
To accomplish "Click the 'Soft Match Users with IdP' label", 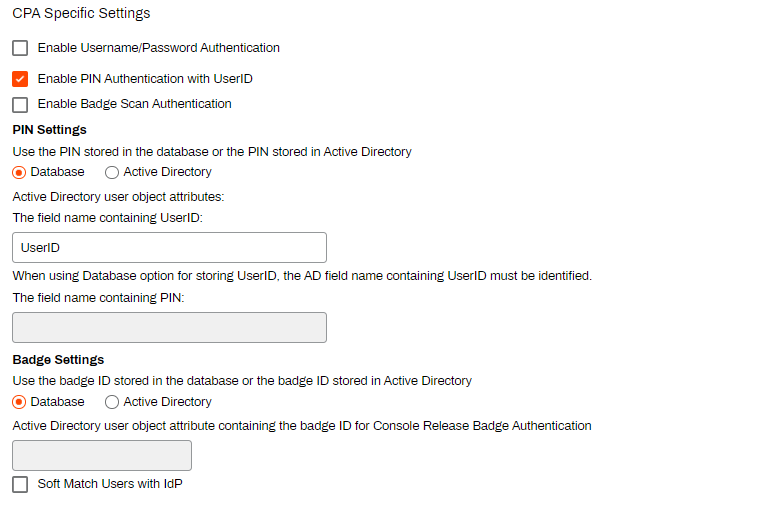I will click(x=110, y=484).
